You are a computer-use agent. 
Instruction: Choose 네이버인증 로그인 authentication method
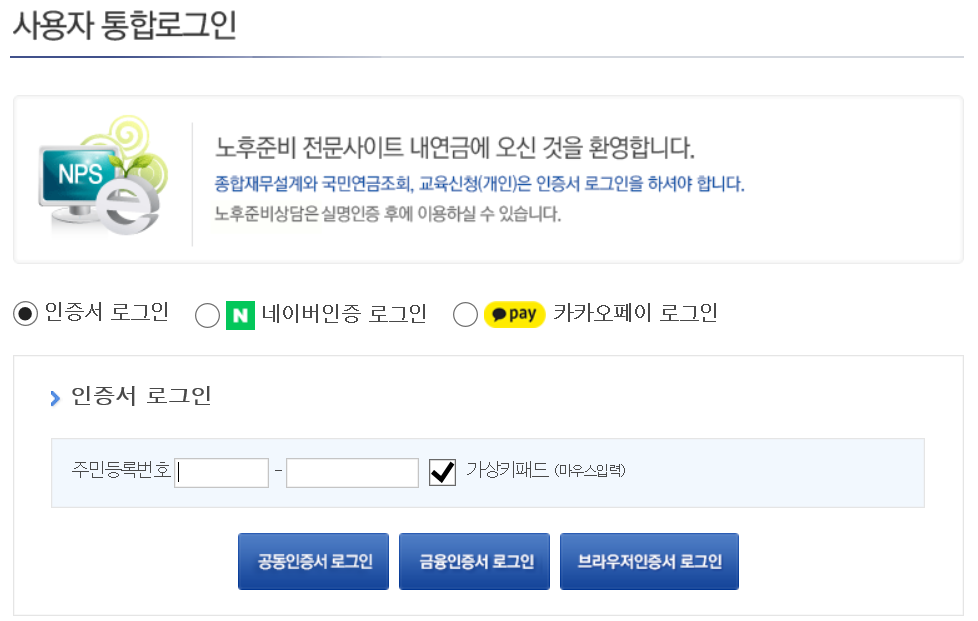tap(207, 314)
